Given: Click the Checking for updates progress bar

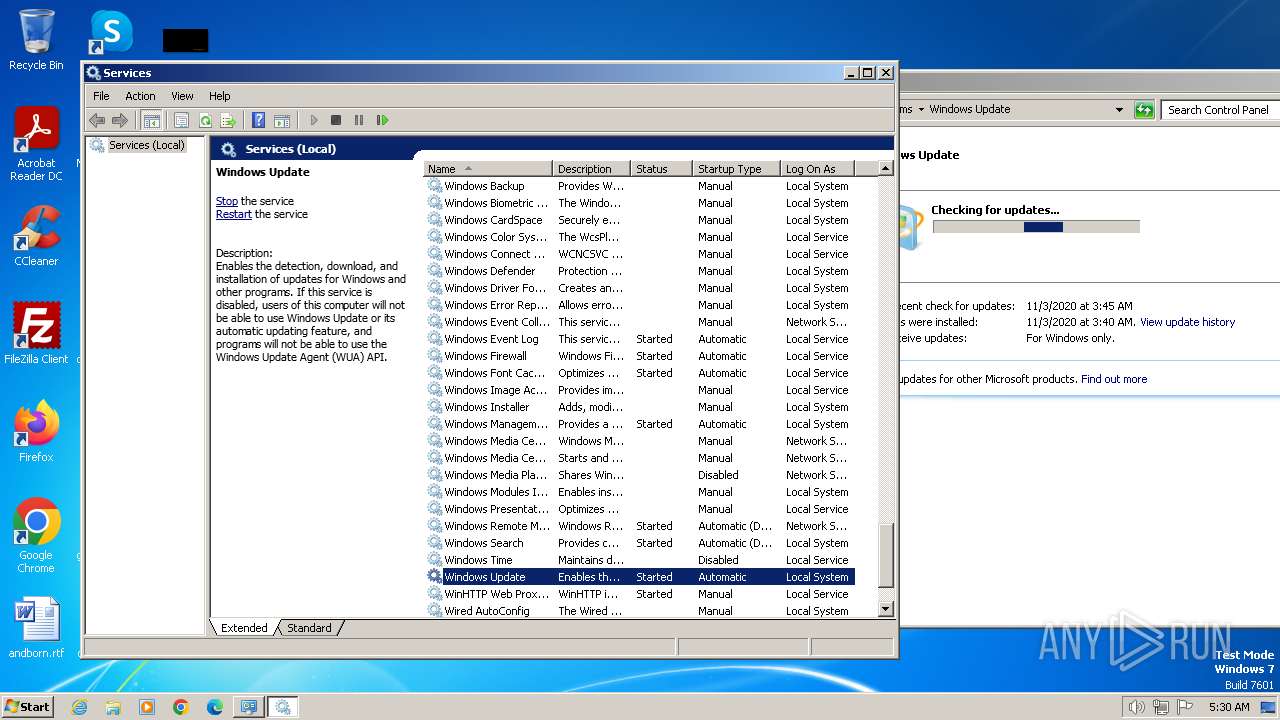Looking at the screenshot, I should (x=1036, y=227).
